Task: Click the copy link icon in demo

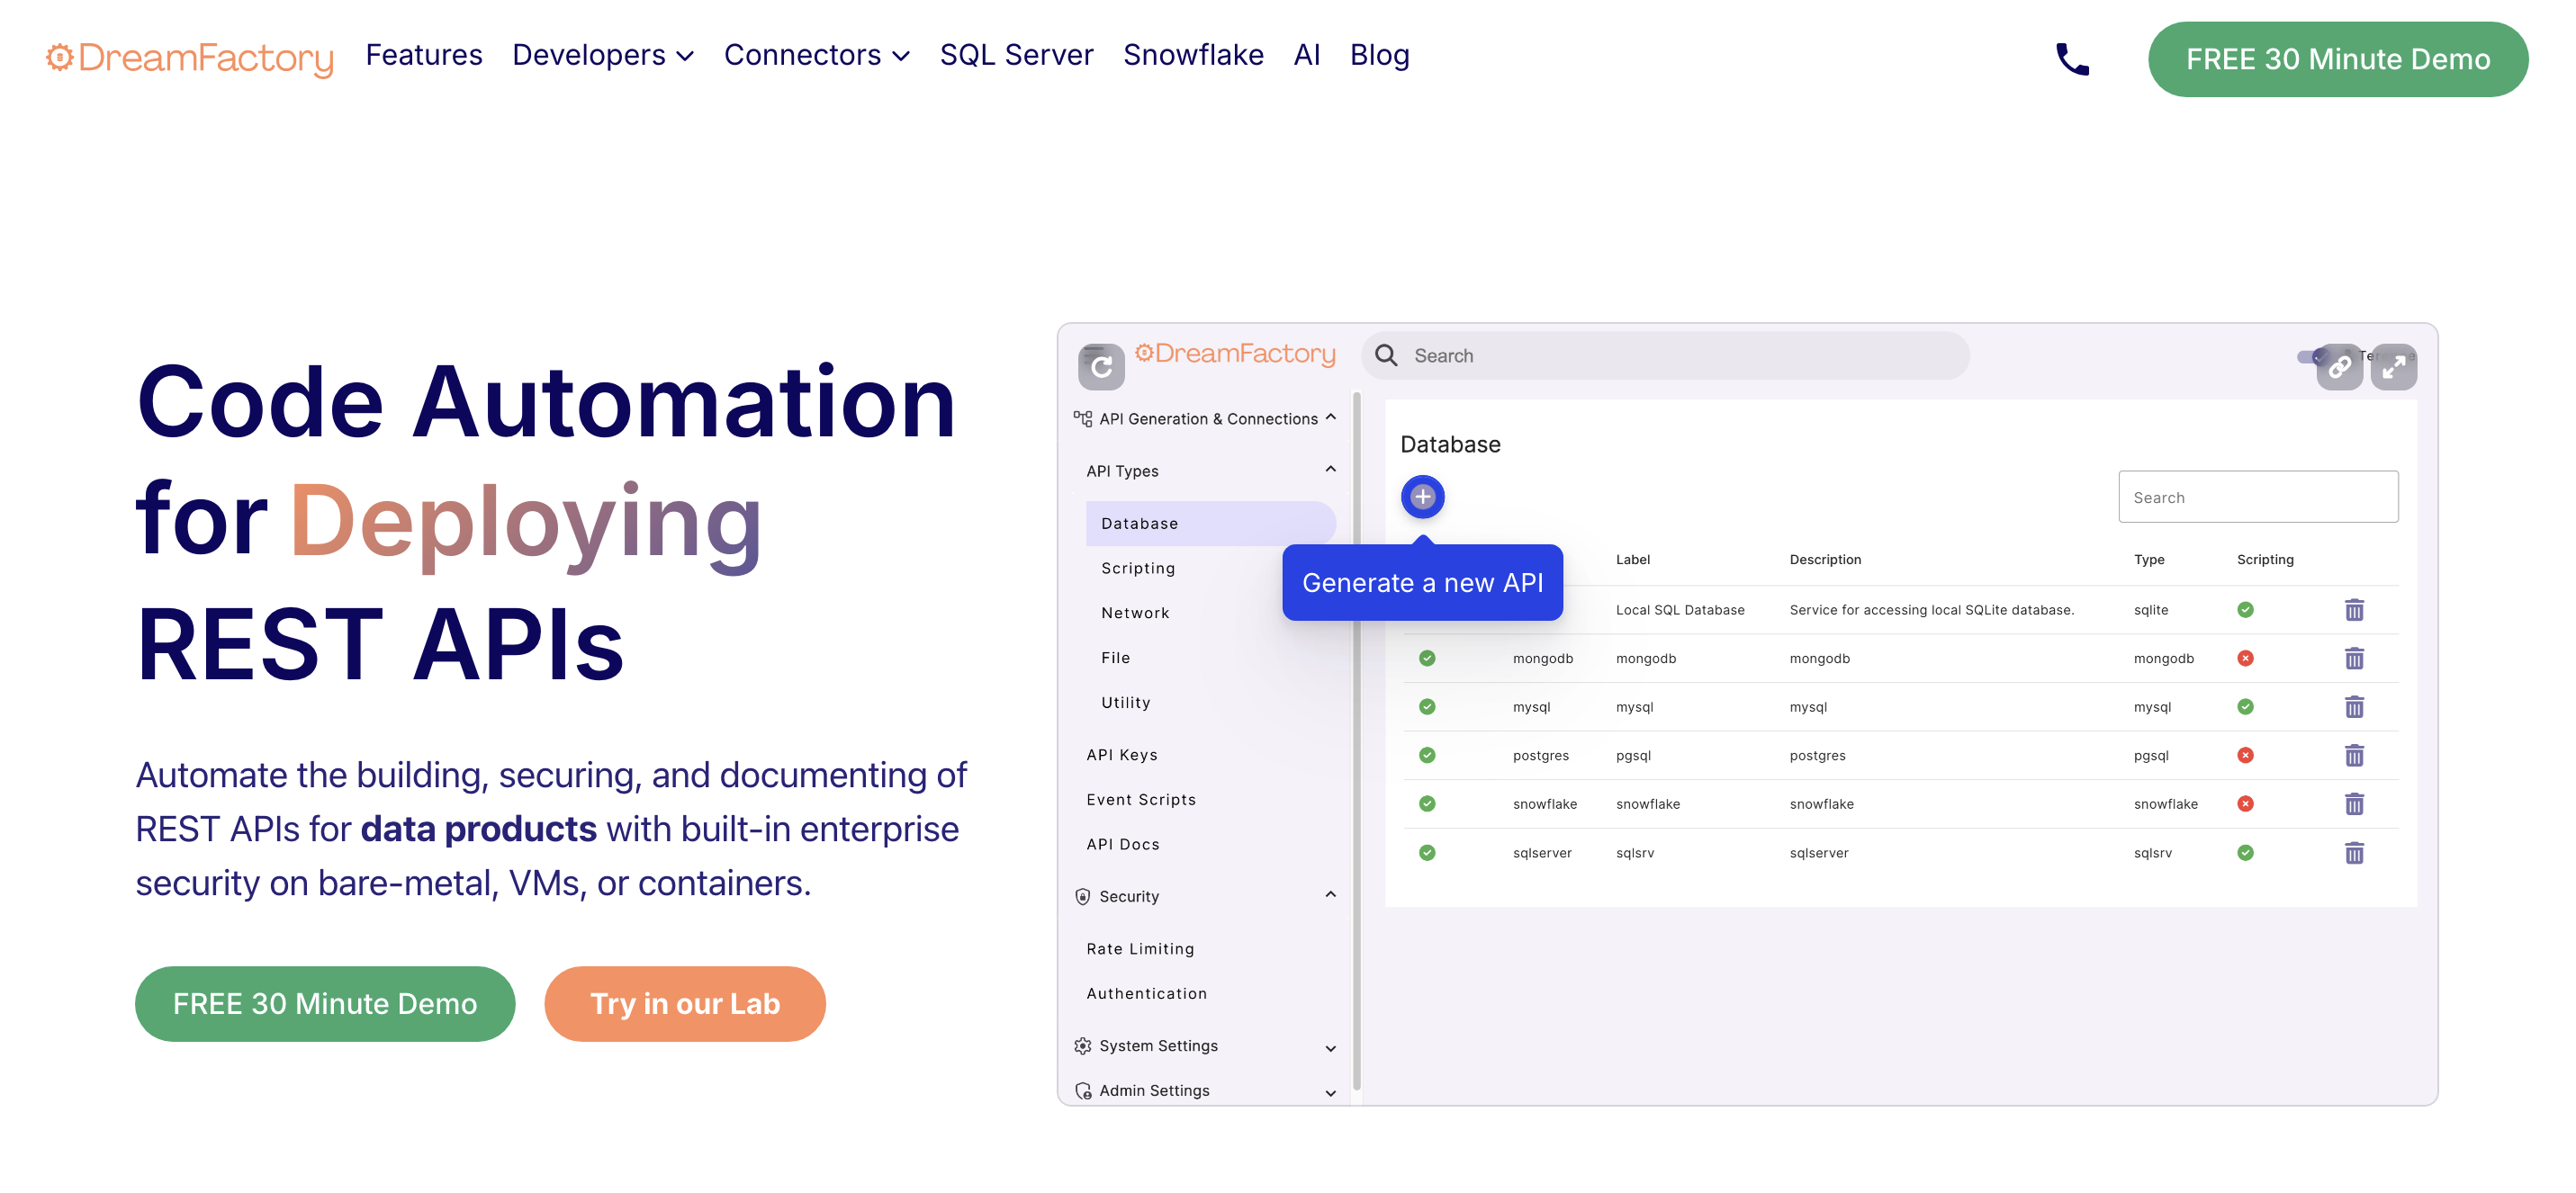Action: point(2339,367)
